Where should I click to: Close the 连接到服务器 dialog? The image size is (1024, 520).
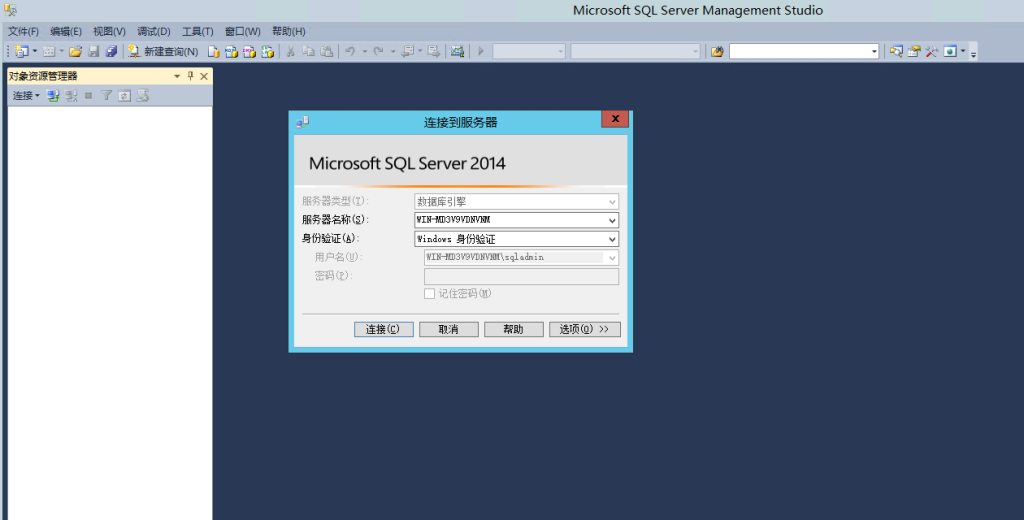pos(615,119)
